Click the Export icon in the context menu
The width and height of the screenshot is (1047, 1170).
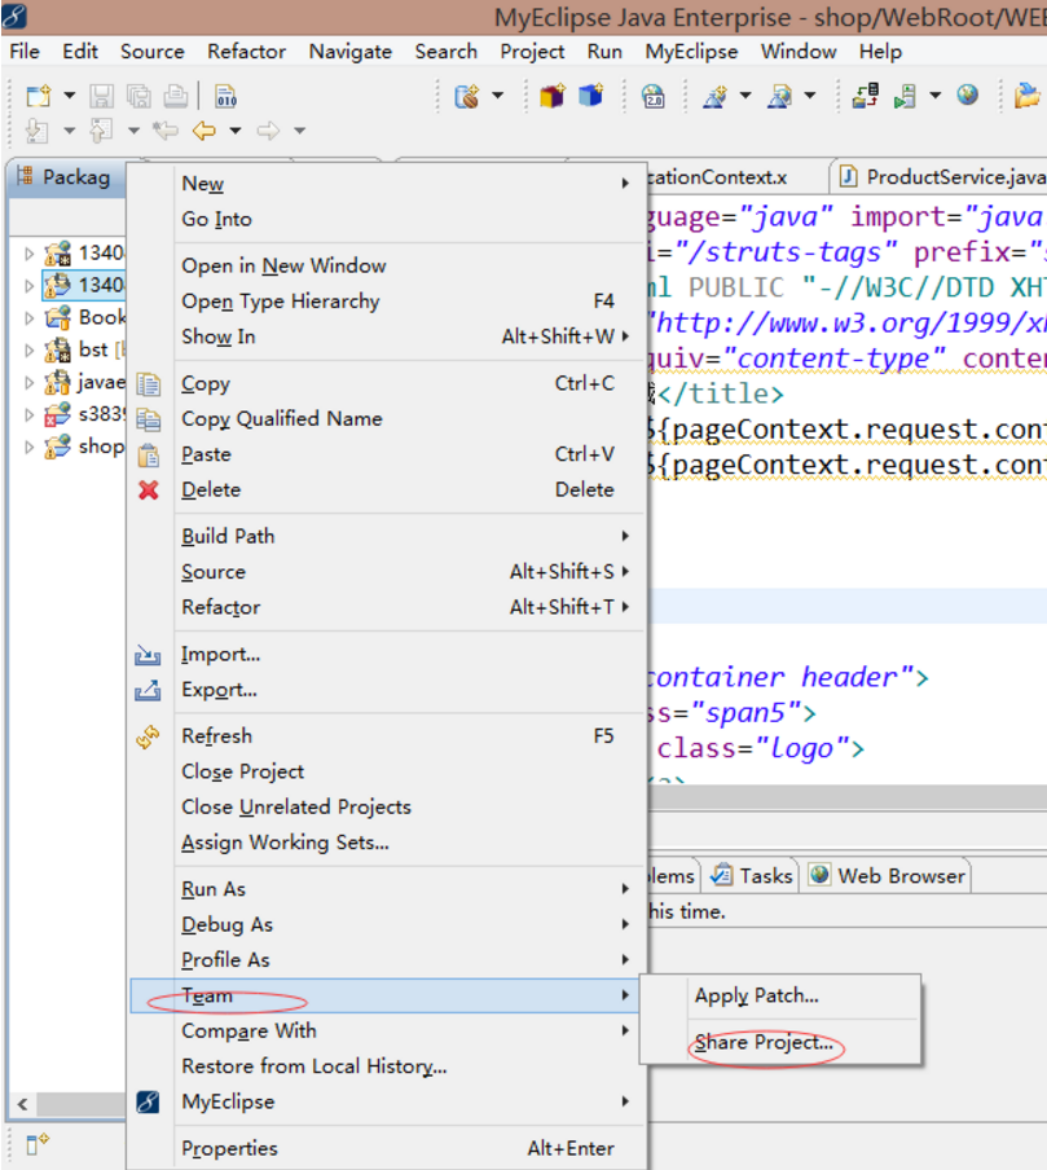pyautogui.click(x=148, y=689)
